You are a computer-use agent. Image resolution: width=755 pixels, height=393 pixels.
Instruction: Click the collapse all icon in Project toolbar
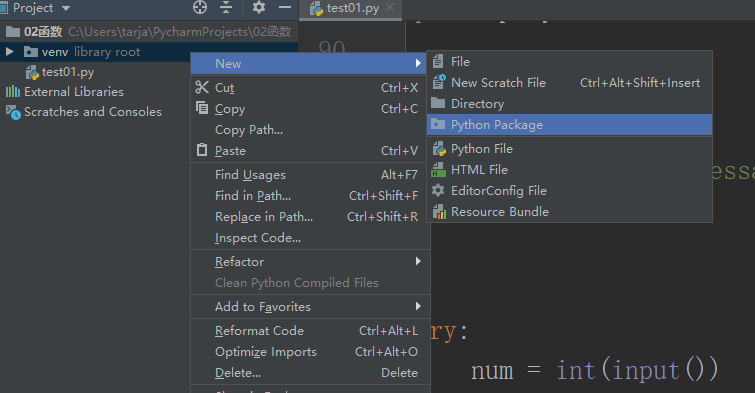[x=226, y=8]
